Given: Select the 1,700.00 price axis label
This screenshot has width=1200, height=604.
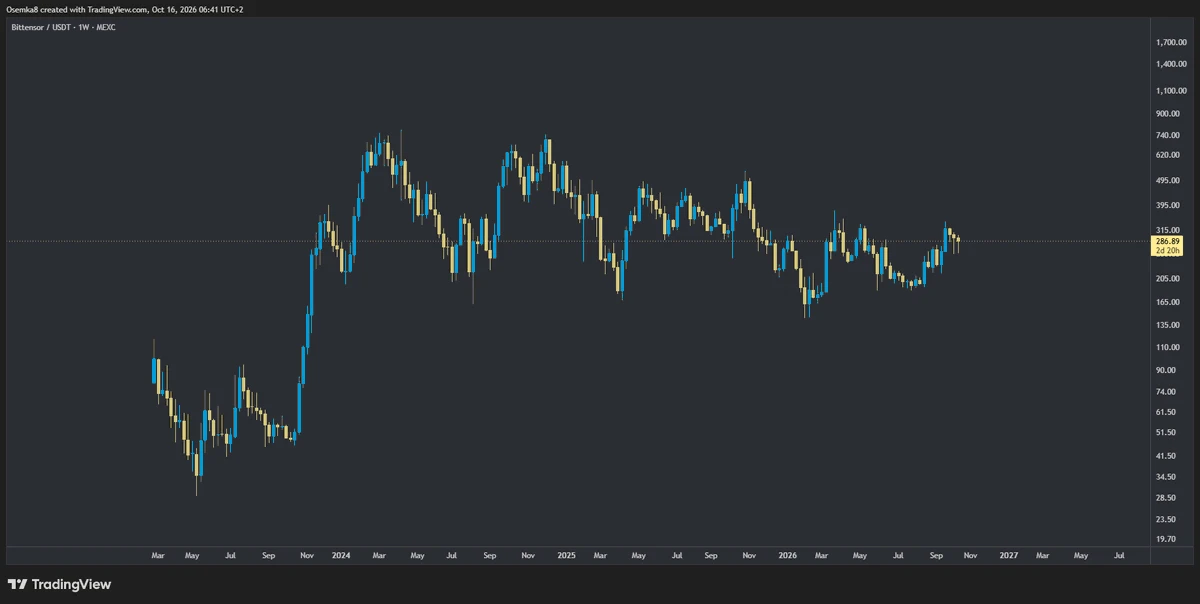Looking at the screenshot, I should [x=1172, y=42].
